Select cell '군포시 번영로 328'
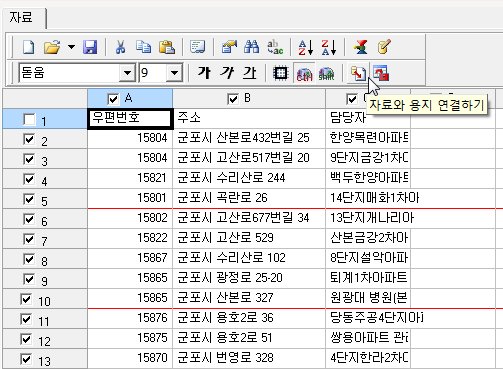The width and height of the screenshot is (503, 369). tap(249, 358)
